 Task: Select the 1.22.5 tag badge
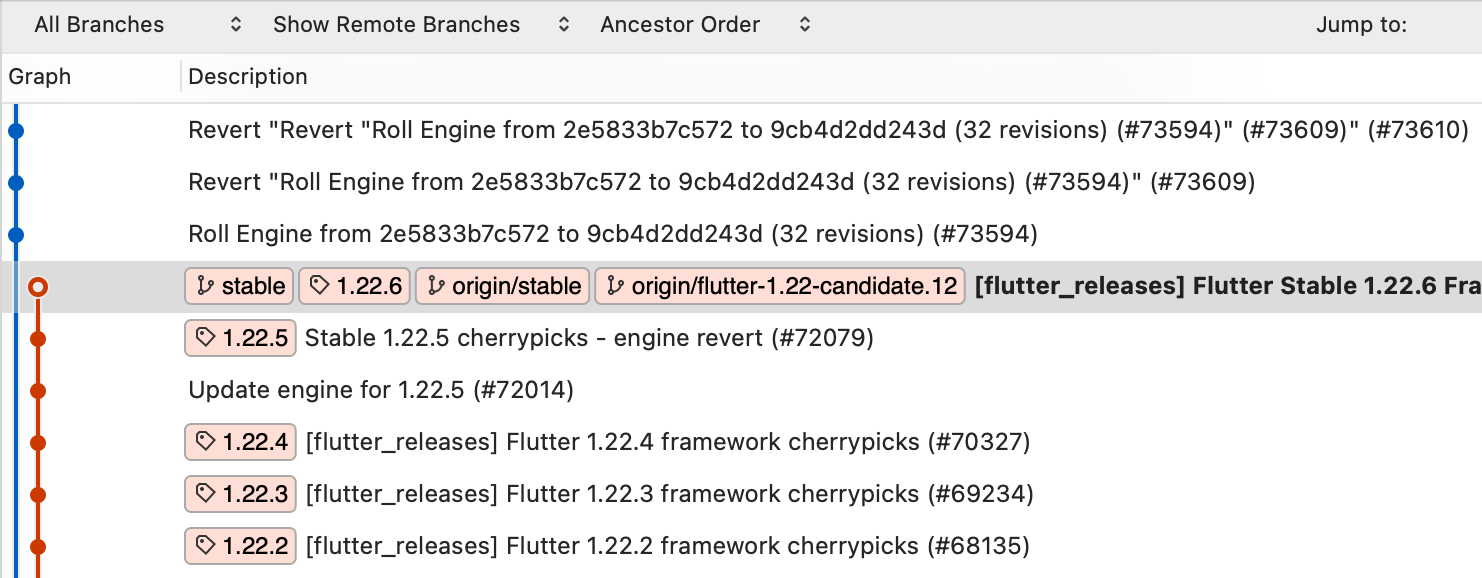240,339
